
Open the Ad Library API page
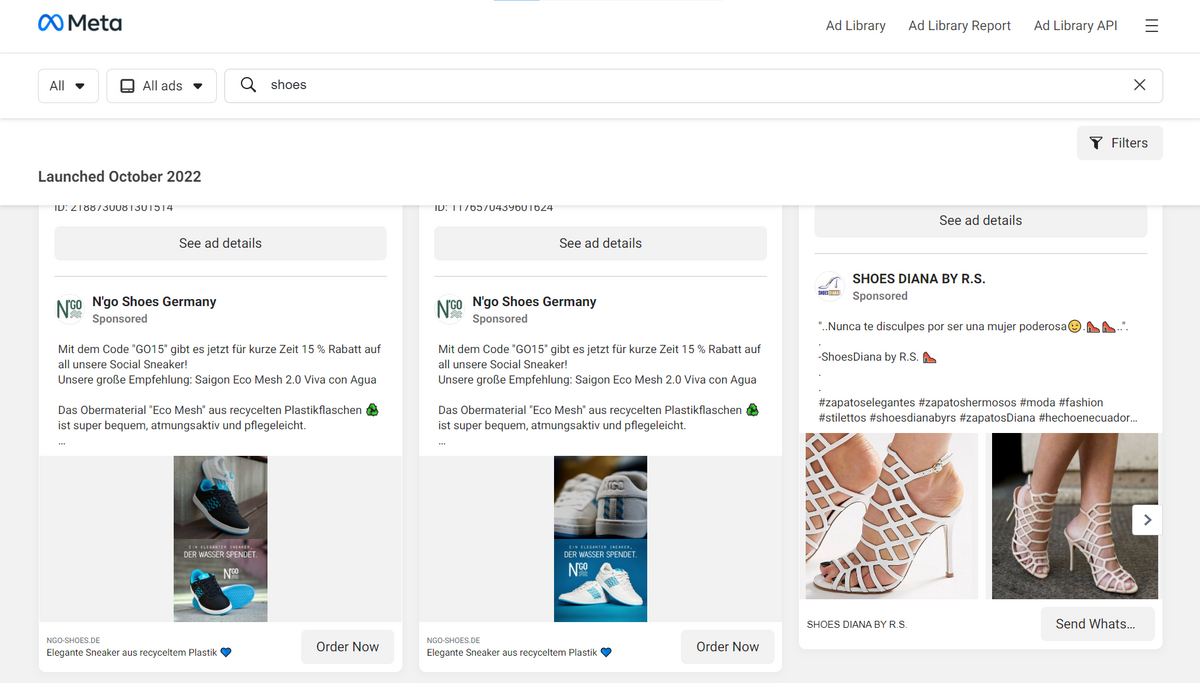(1075, 25)
